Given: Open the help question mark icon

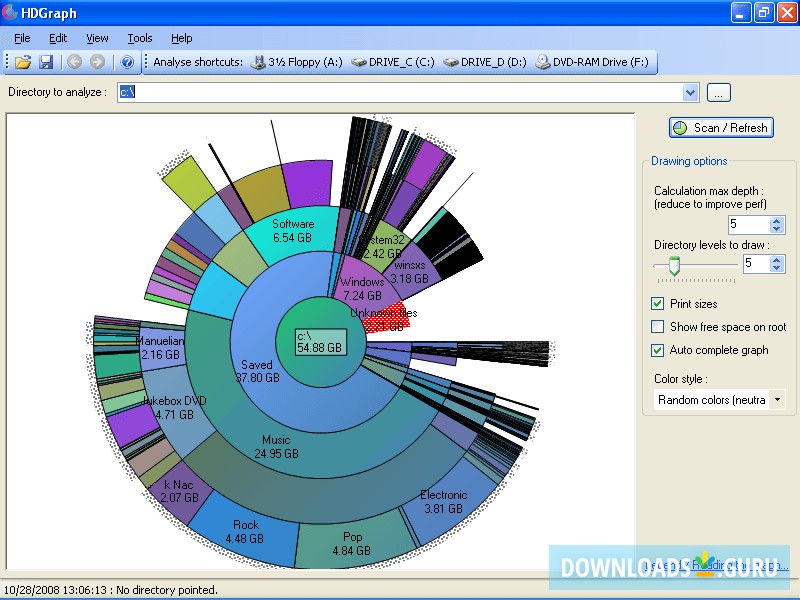Looking at the screenshot, I should click(x=127, y=62).
